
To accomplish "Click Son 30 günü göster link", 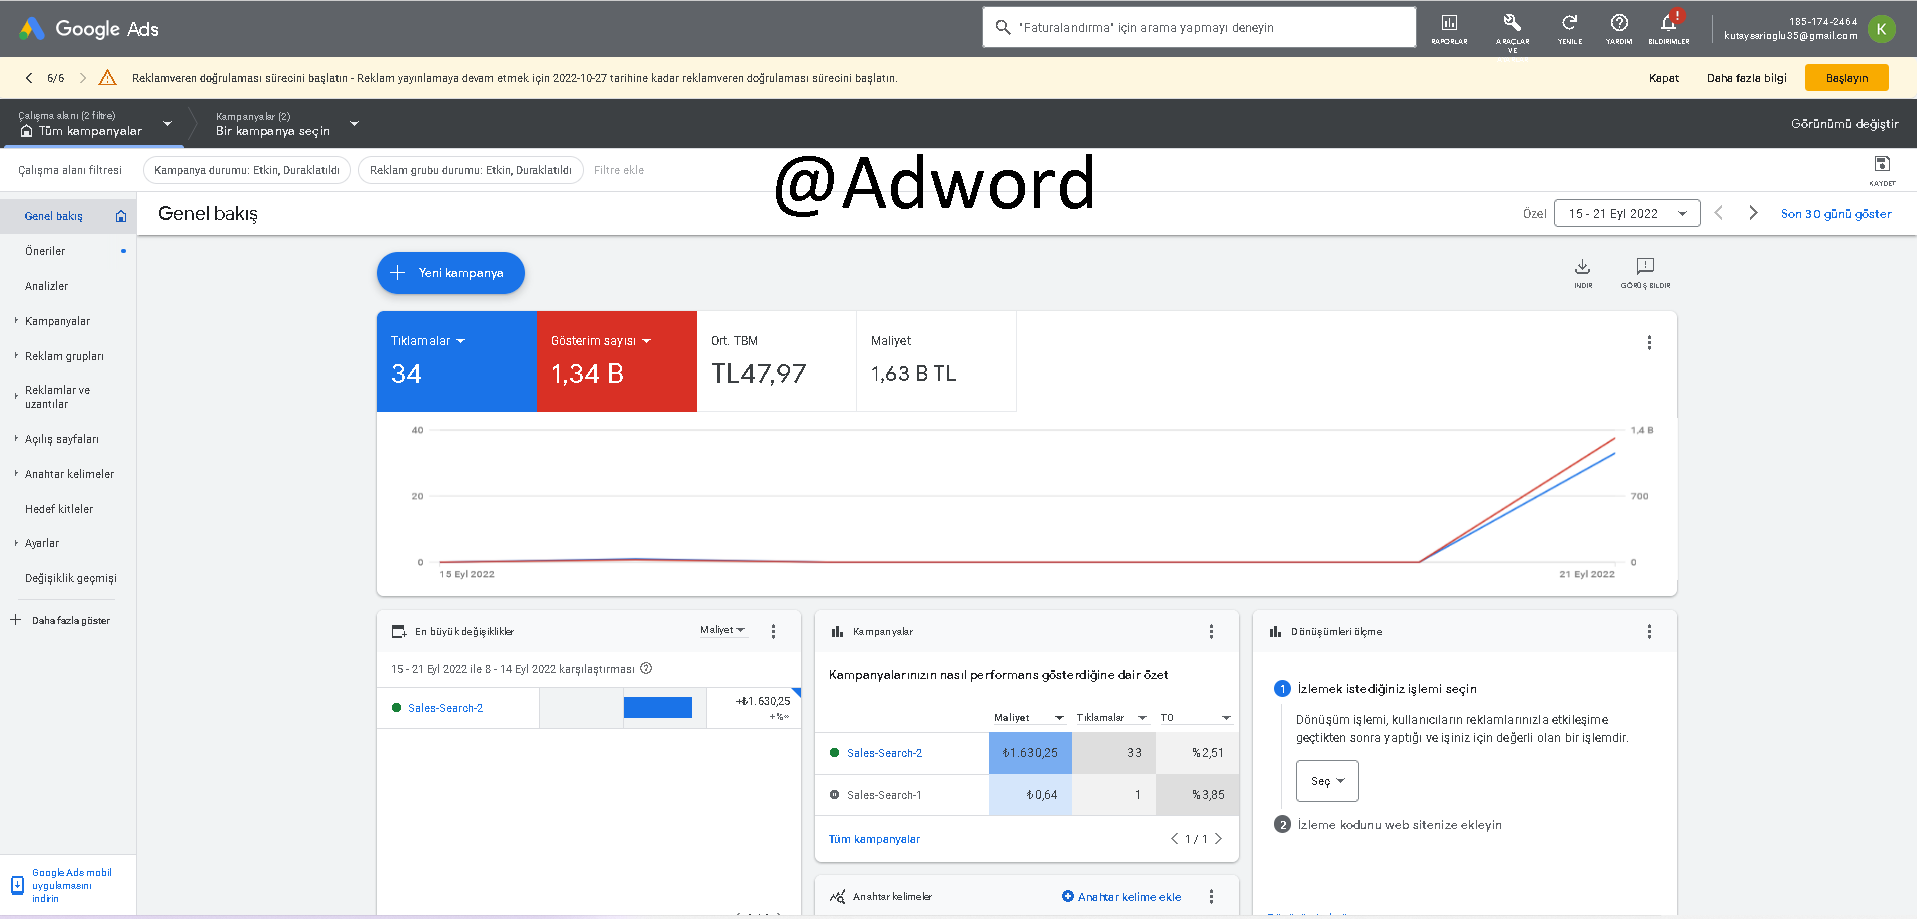I will click(x=1836, y=214).
